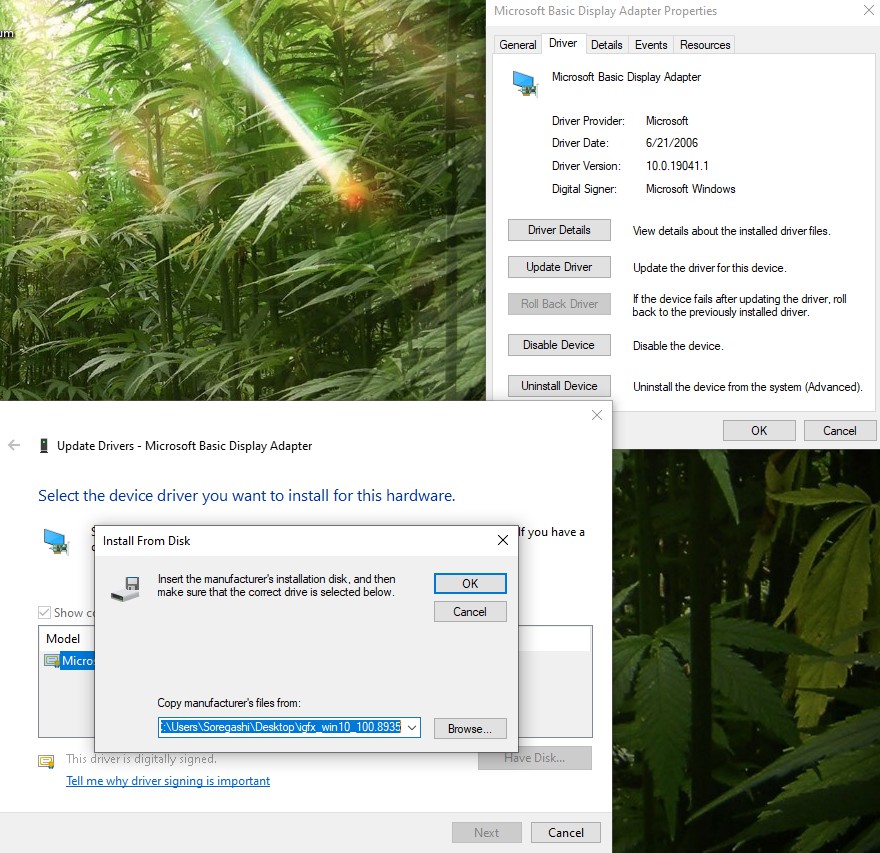Switch to the Events tab
The image size is (880, 853).
coord(651,45)
